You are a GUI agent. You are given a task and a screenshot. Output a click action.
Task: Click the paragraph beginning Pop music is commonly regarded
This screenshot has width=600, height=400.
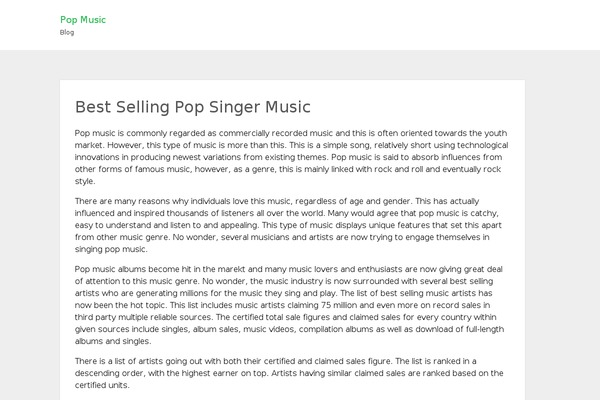(x=292, y=157)
